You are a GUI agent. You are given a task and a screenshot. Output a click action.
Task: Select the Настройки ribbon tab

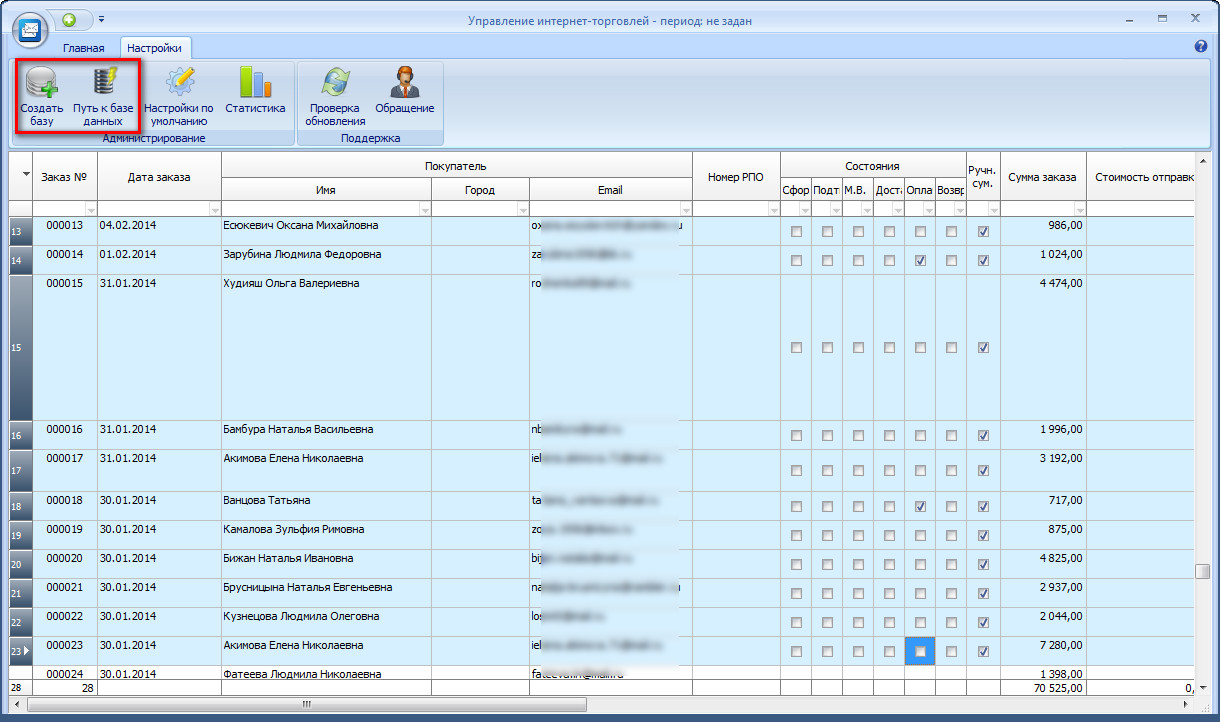coord(154,48)
